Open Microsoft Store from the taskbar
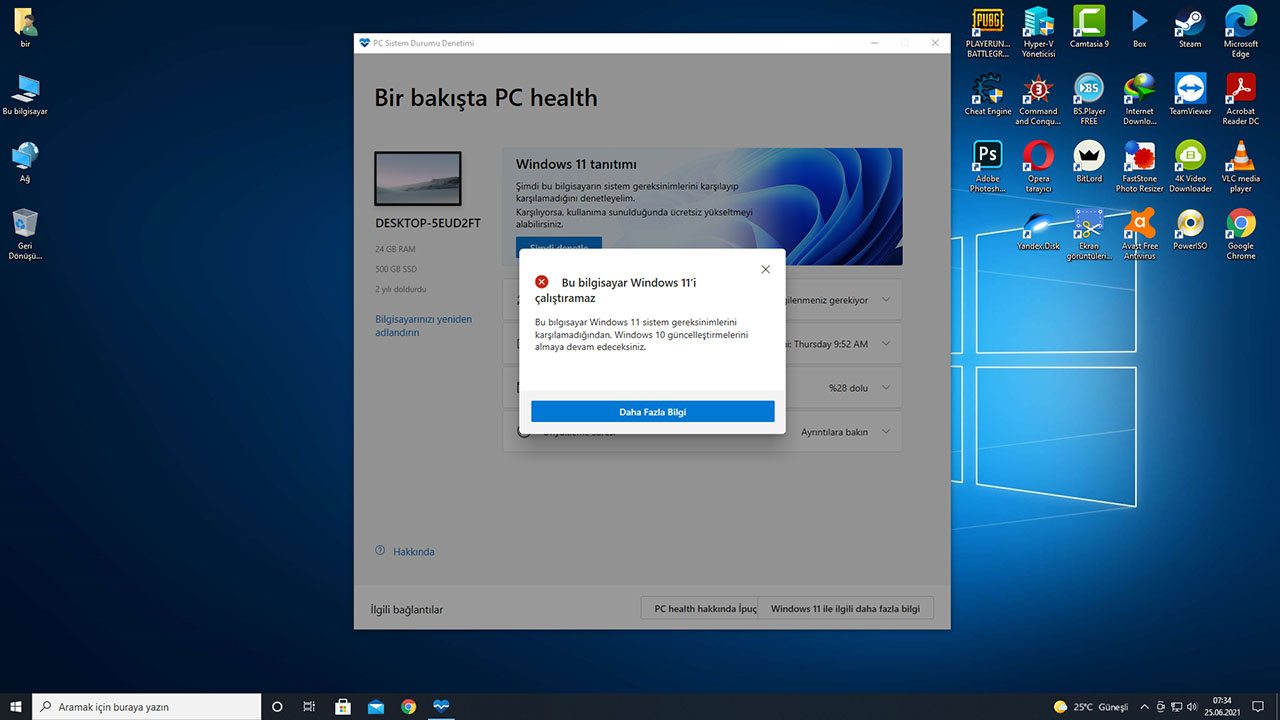The width and height of the screenshot is (1280, 720). [342, 706]
